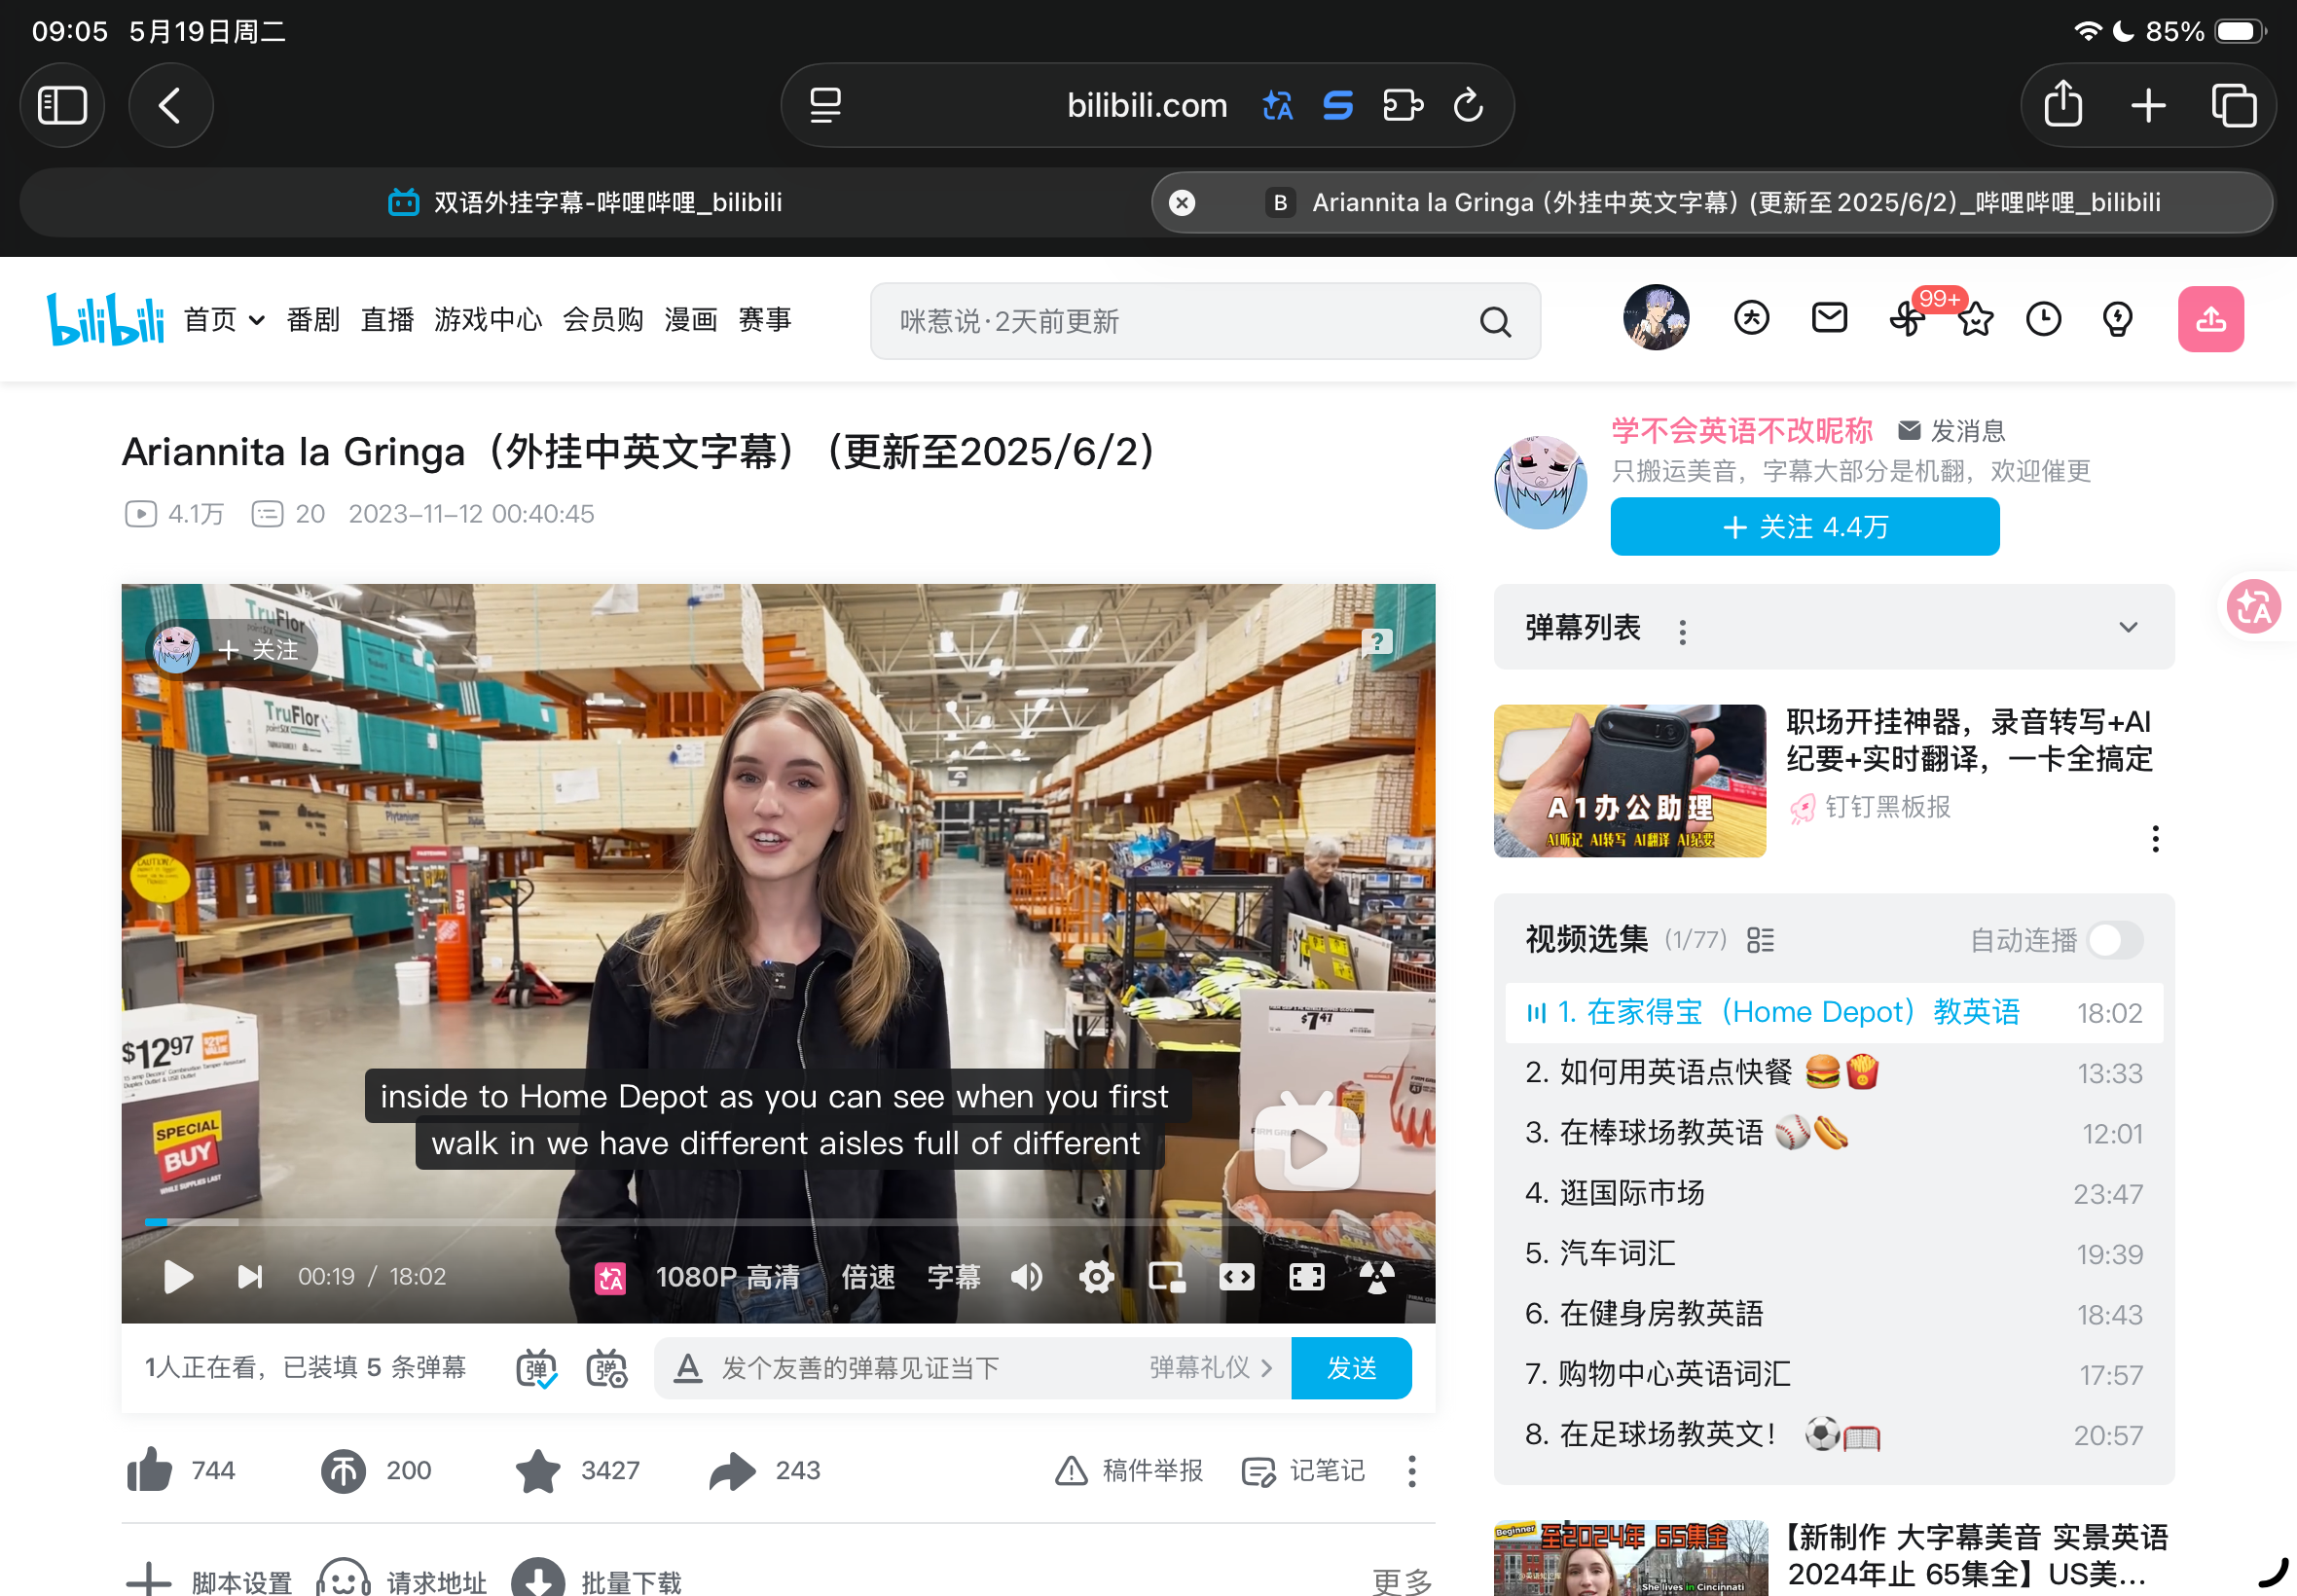
Task: Click the bilibili logo
Action: (106, 319)
